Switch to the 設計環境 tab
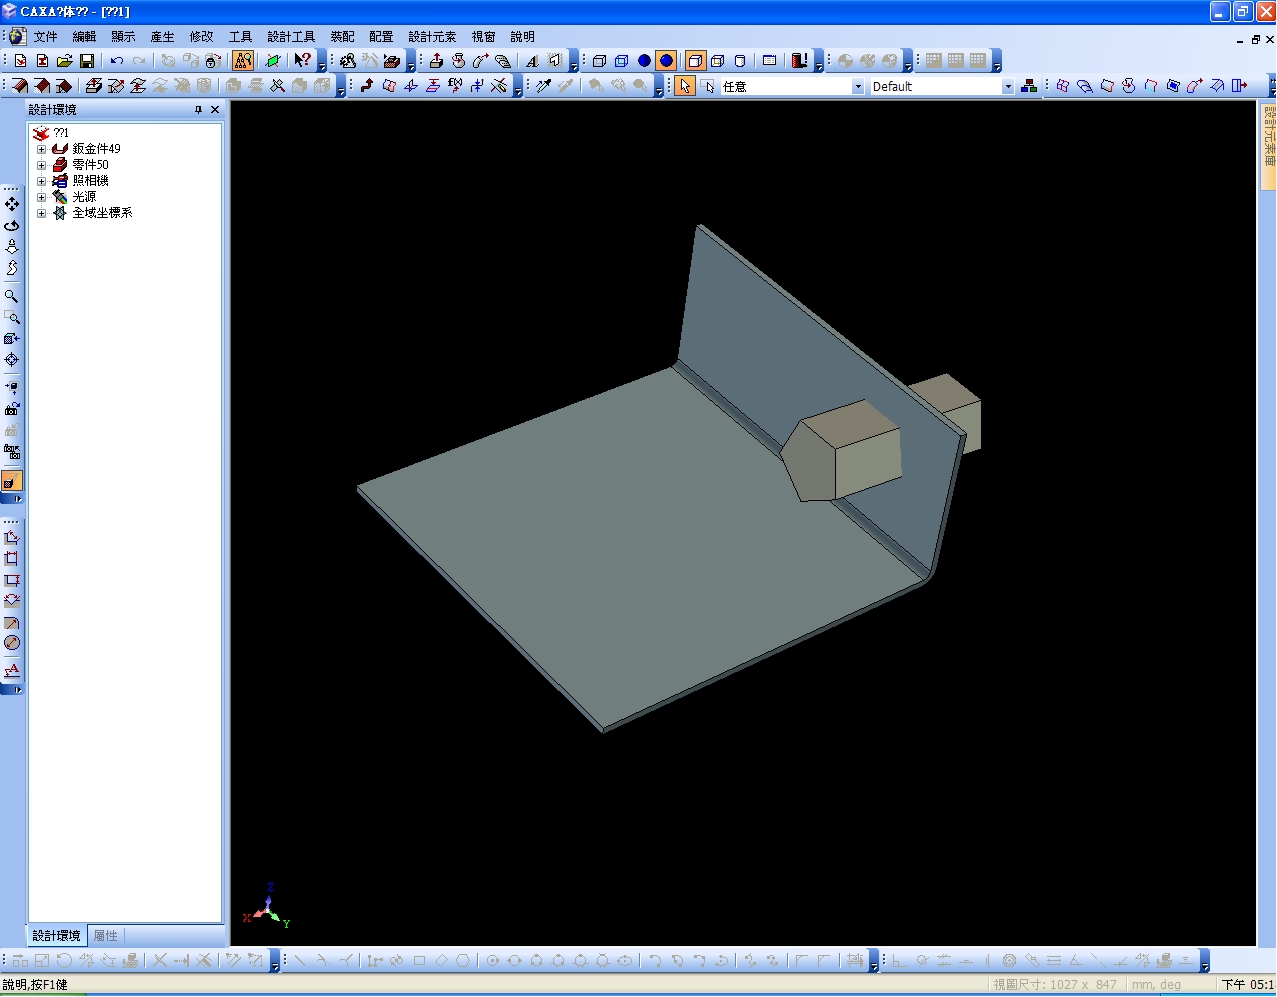Viewport: 1277px width, 997px height. point(56,936)
